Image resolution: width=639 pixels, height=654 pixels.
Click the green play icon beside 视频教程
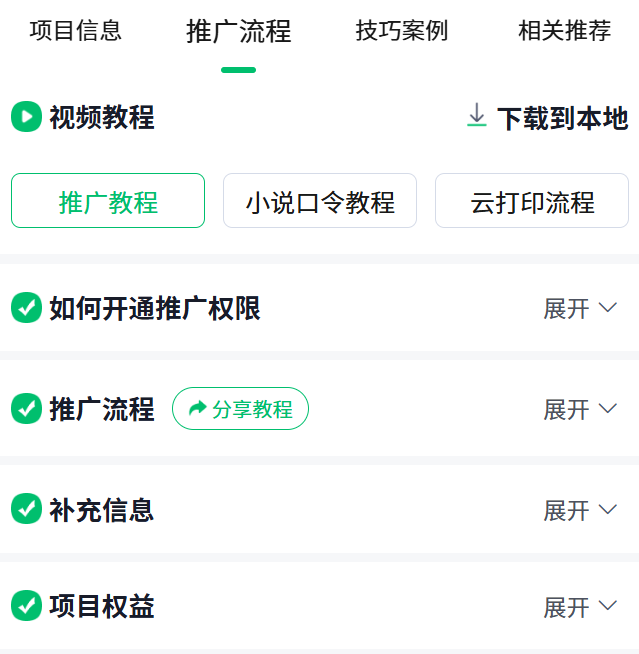click(x=26, y=117)
